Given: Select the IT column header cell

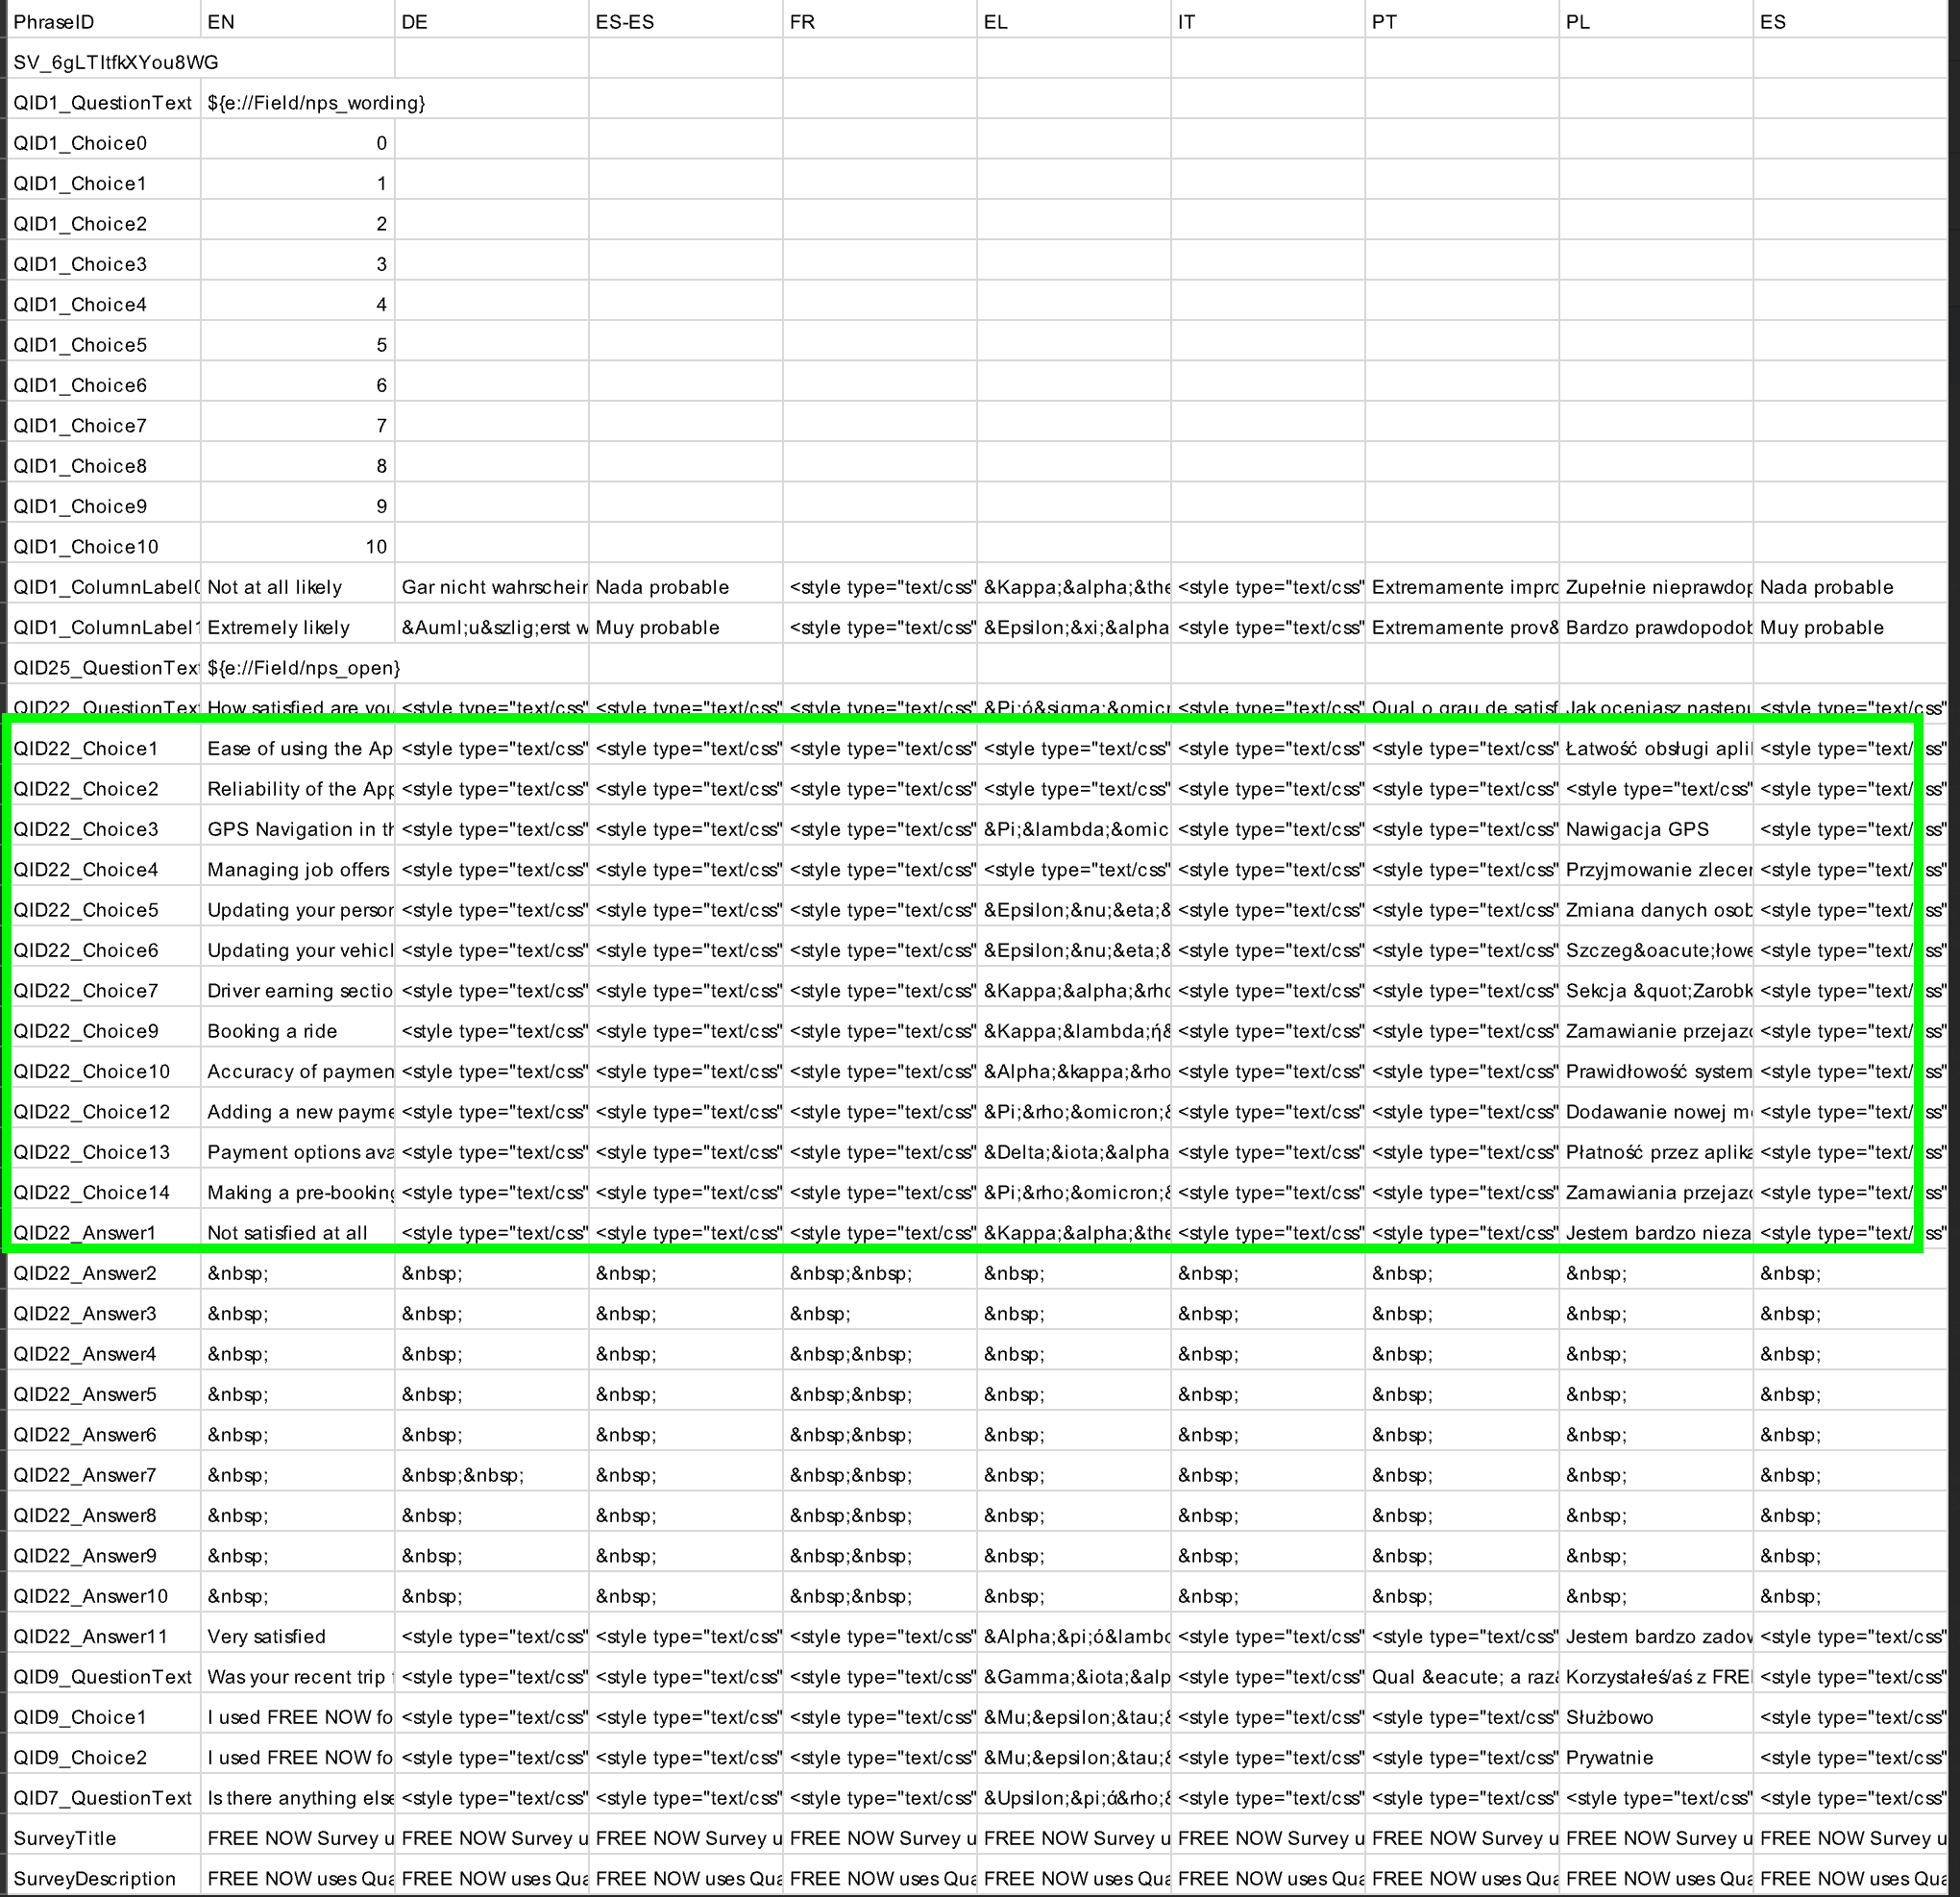Looking at the screenshot, I should point(1268,22).
